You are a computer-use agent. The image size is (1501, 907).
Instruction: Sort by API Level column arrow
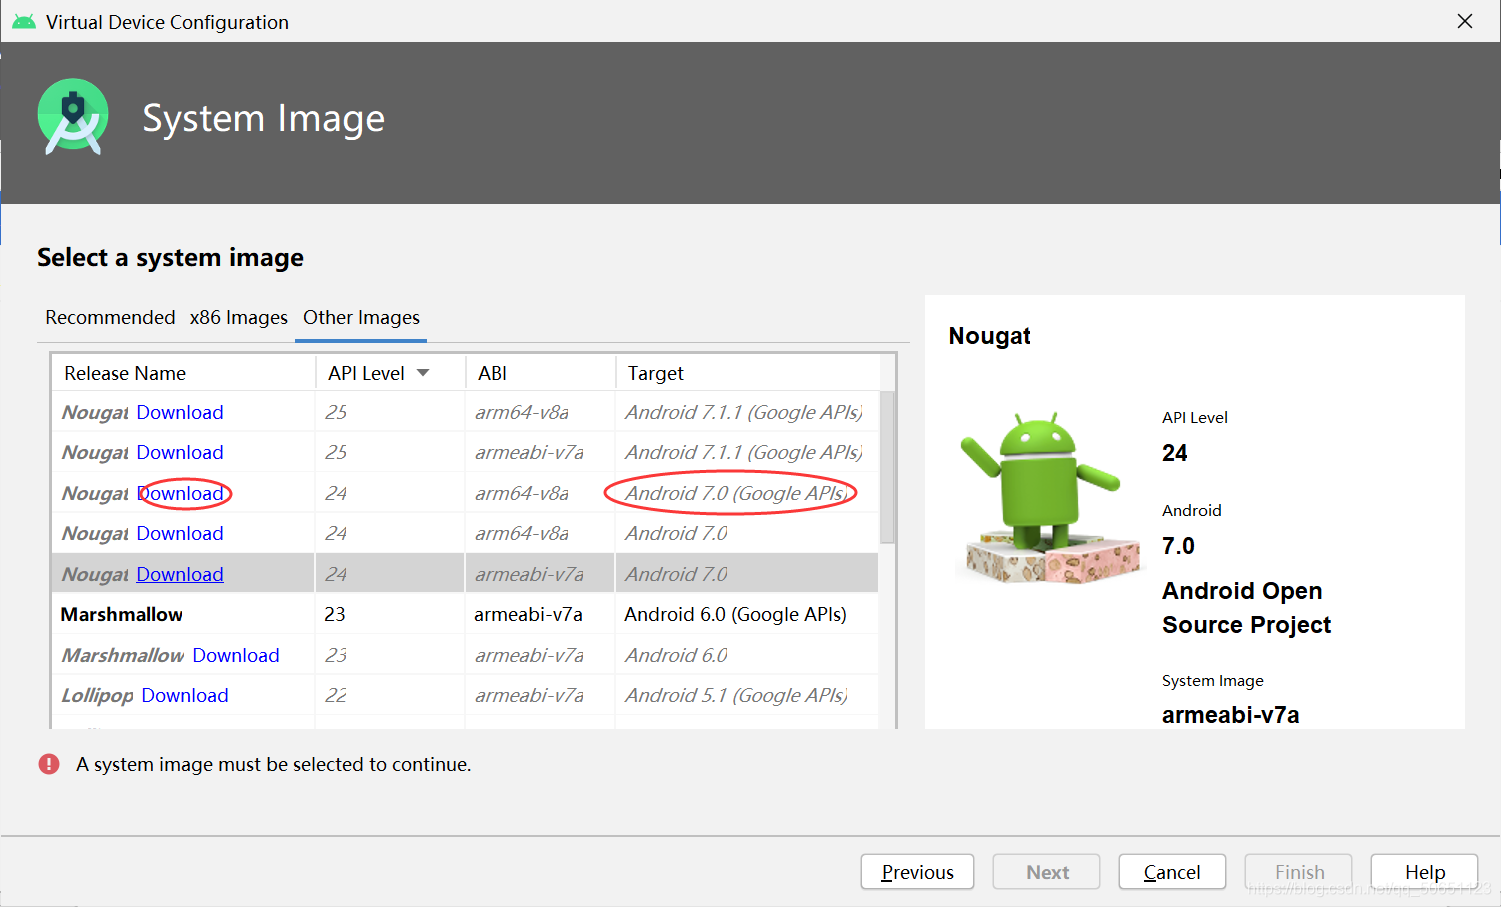[x=423, y=373]
